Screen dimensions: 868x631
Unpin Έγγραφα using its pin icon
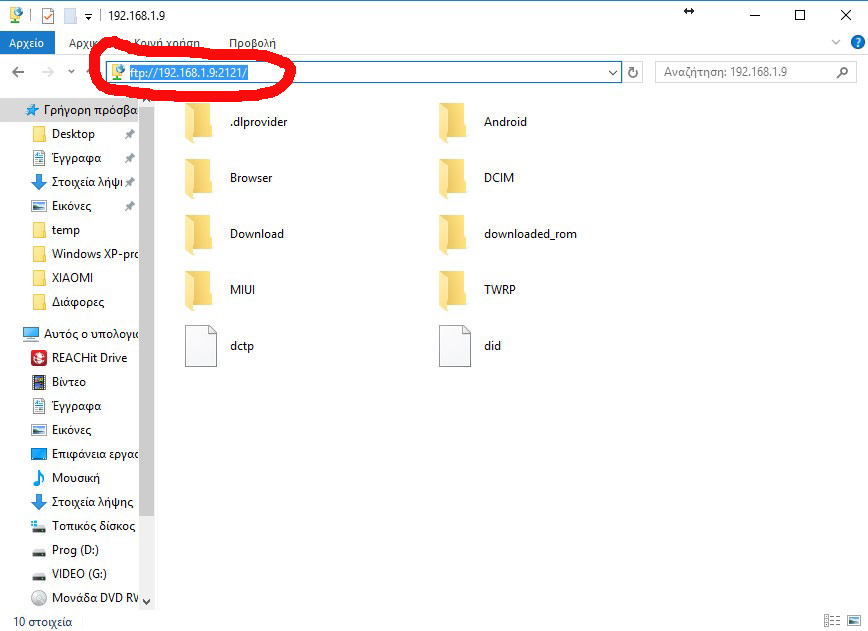click(x=129, y=158)
